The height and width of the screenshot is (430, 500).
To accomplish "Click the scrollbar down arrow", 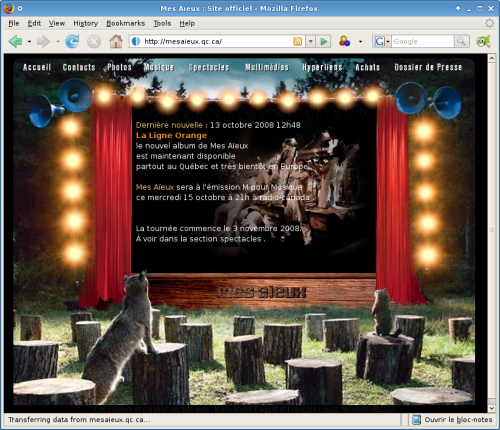I will tap(492, 408).
